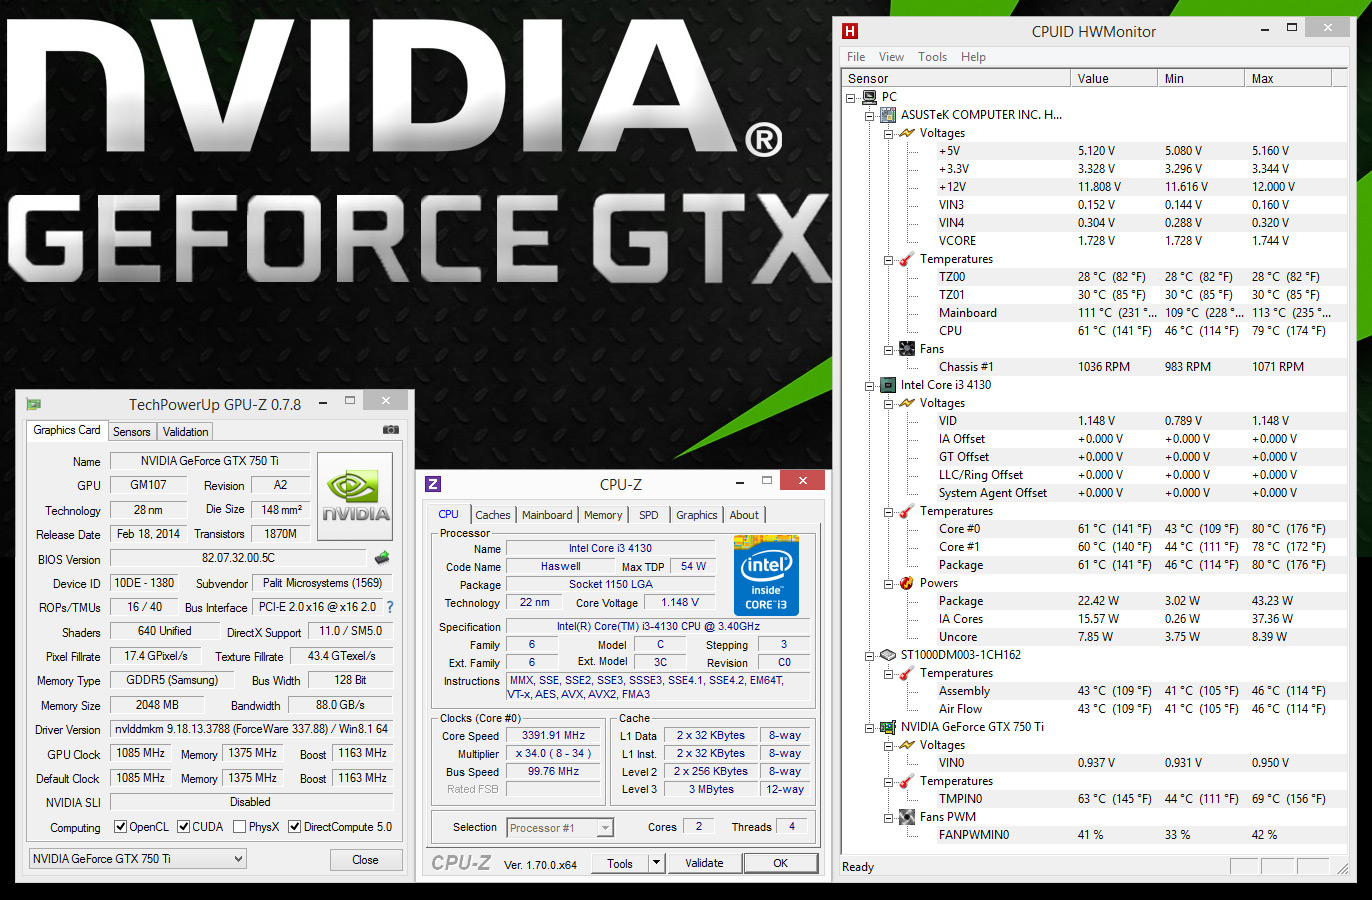Click the Fans PWM icon under GeForce GTX 750 Ti
The height and width of the screenshot is (900, 1372).
coord(906,817)
